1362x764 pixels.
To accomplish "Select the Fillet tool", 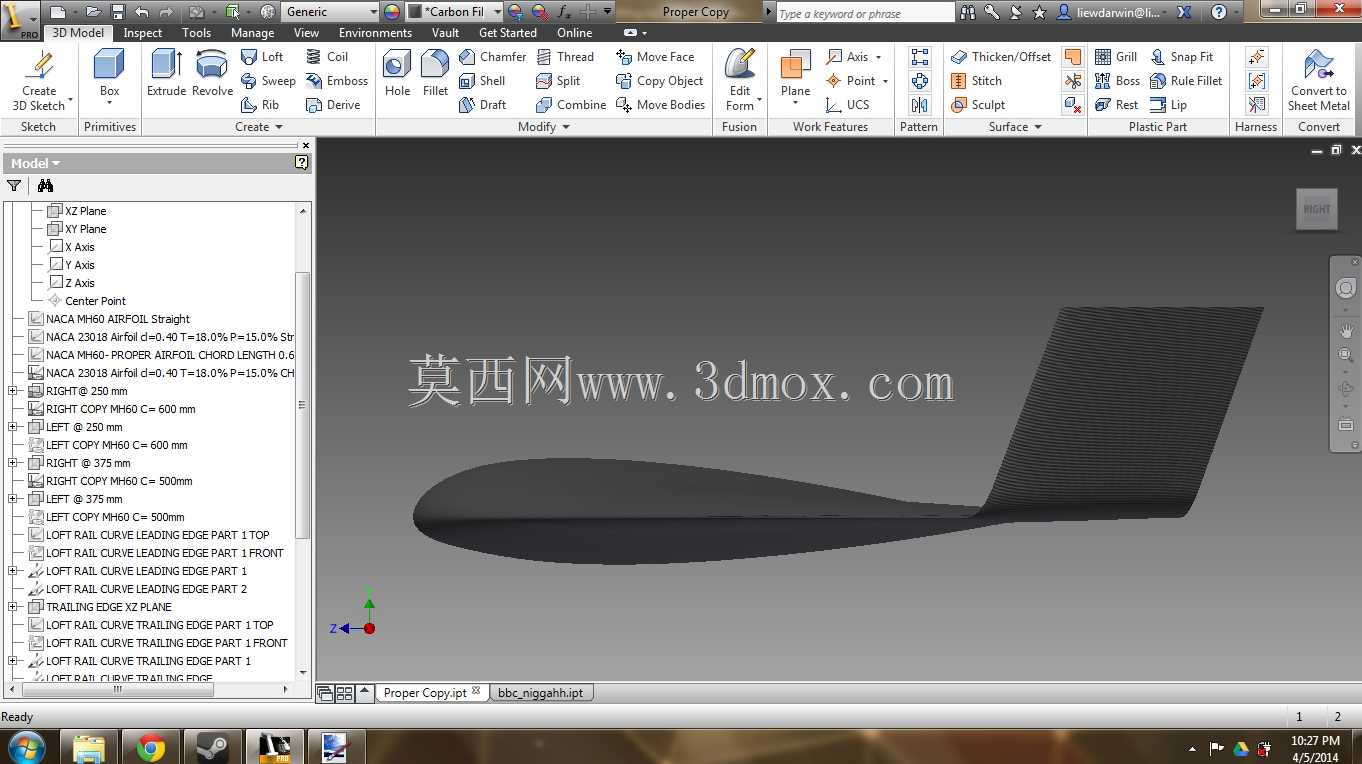I will [x=435, y=73].
